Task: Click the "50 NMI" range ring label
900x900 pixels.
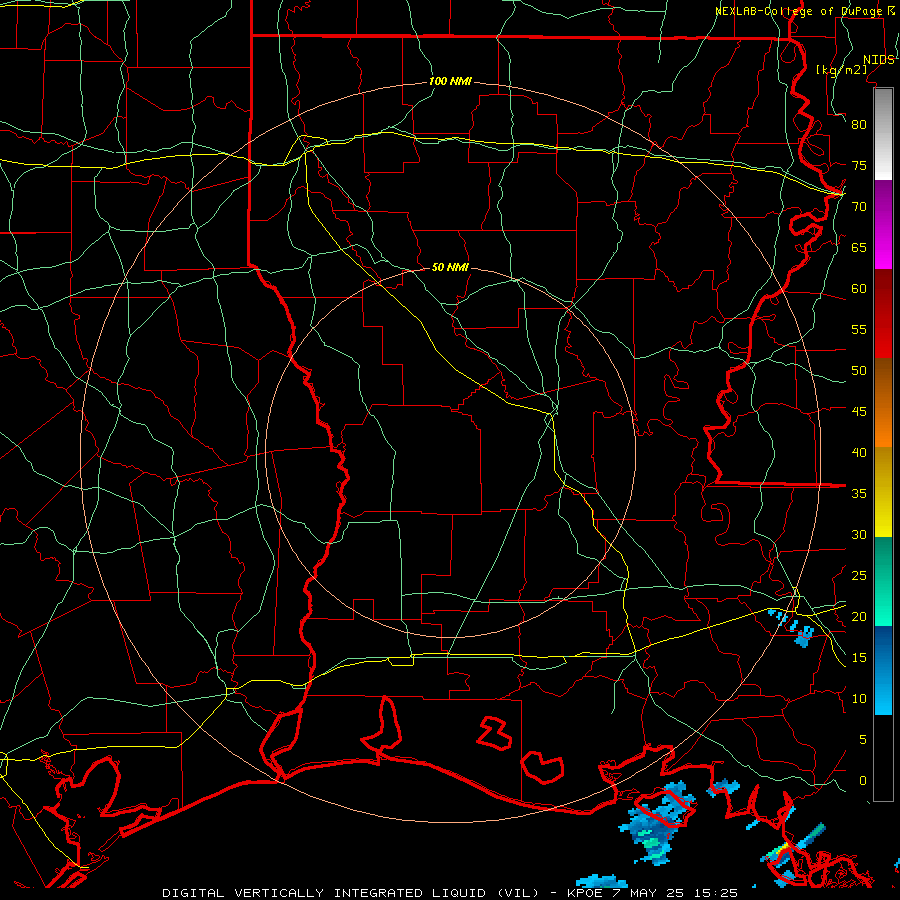Action: click(x=450, y=267)
